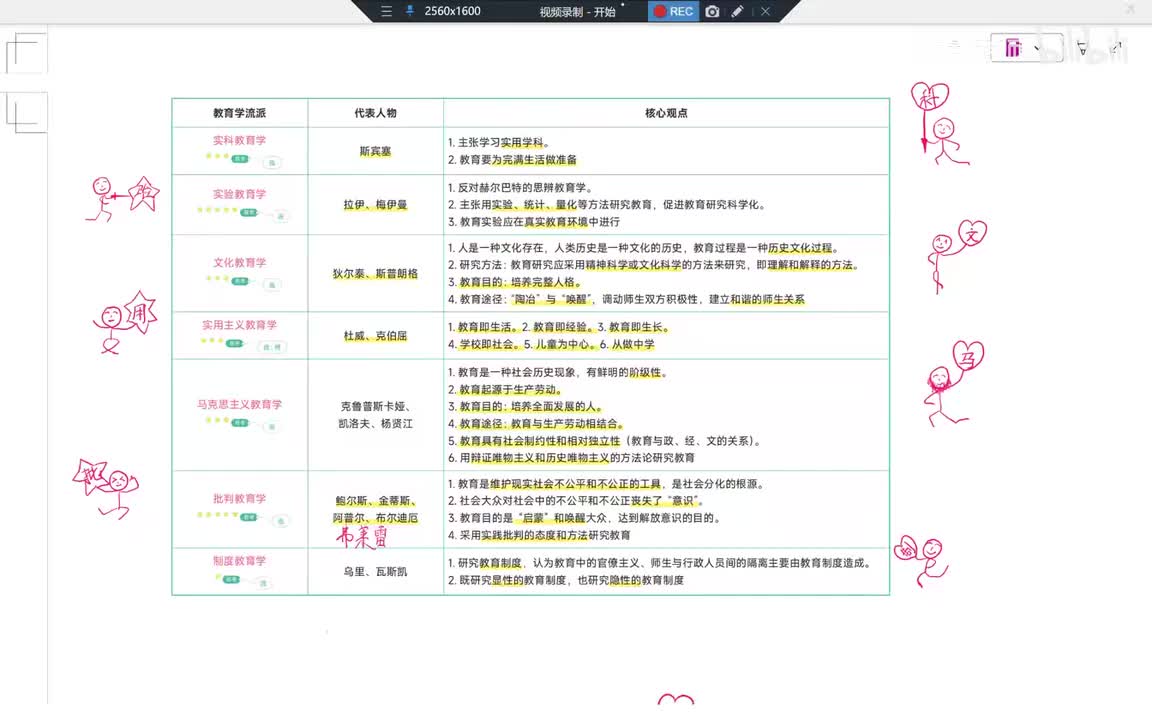Click the 代表人物 column header

pyautogui.click(x=375, y=113)
